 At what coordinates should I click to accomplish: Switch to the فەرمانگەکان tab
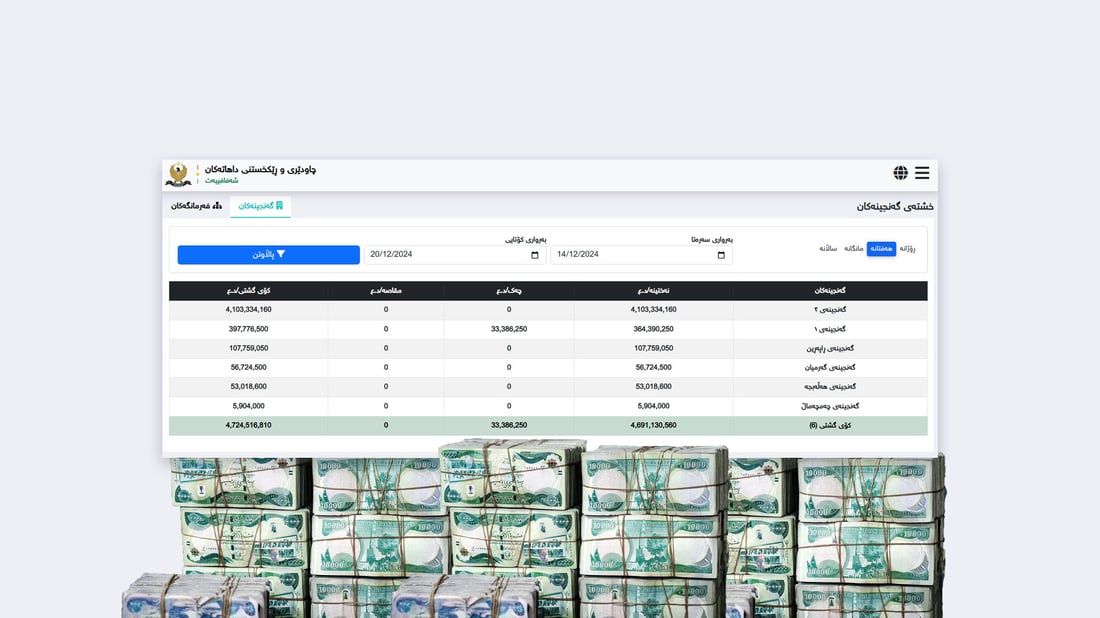tap(196, 206)
